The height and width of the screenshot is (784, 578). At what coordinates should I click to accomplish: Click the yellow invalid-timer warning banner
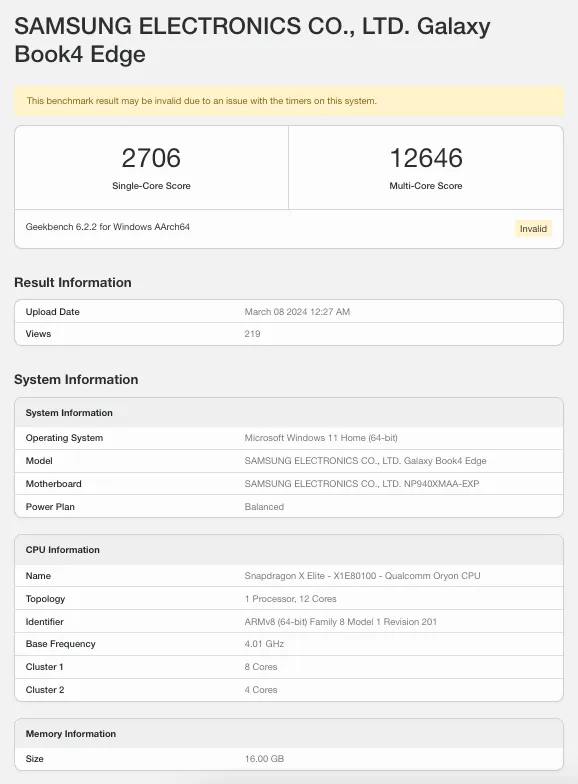289,101
